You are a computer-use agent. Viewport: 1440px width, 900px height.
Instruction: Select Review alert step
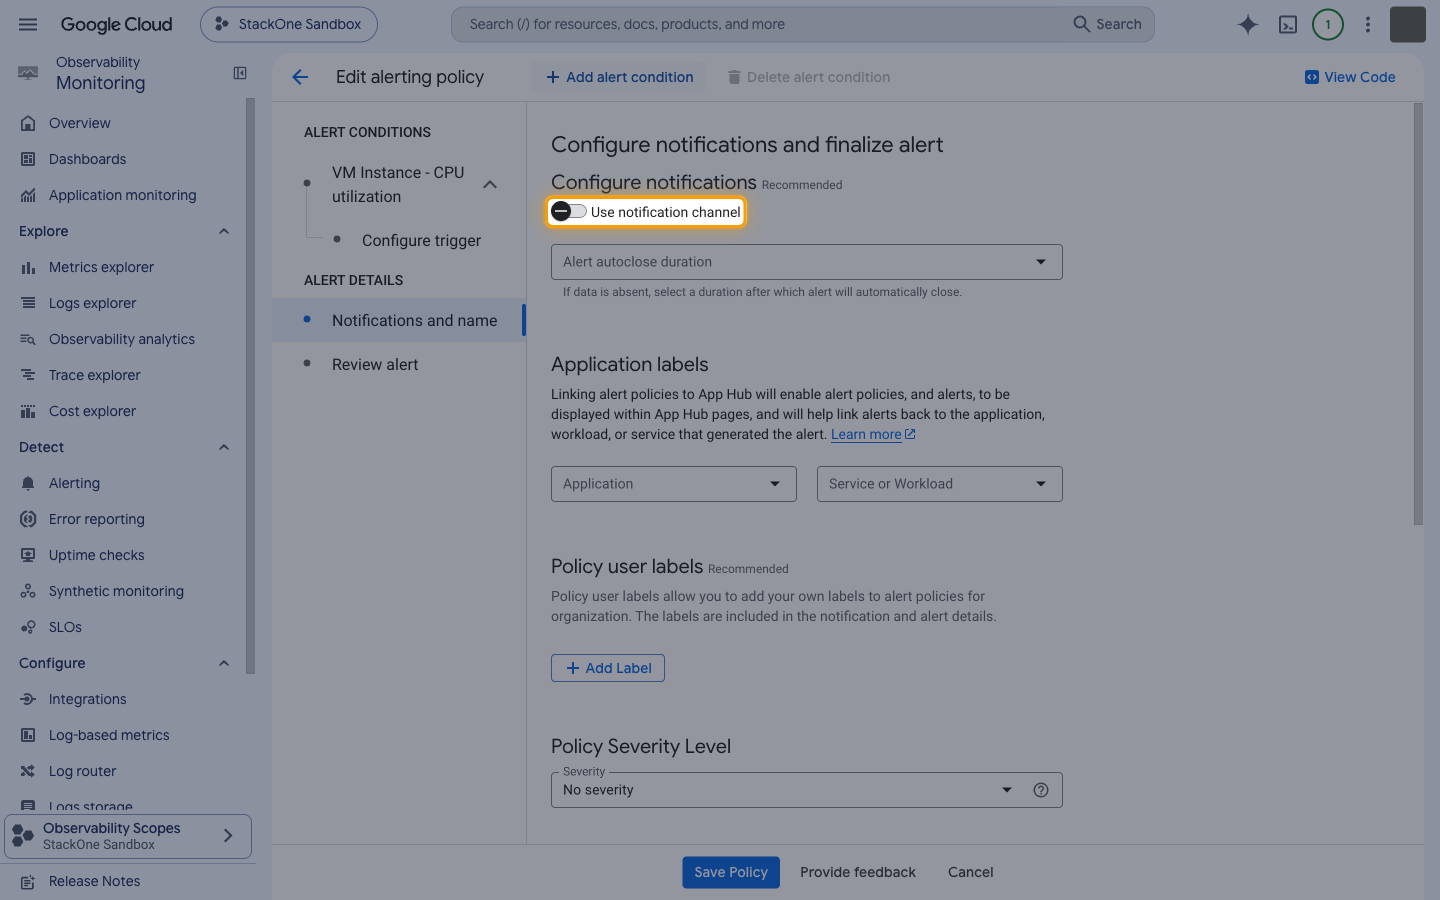(375, 365)
